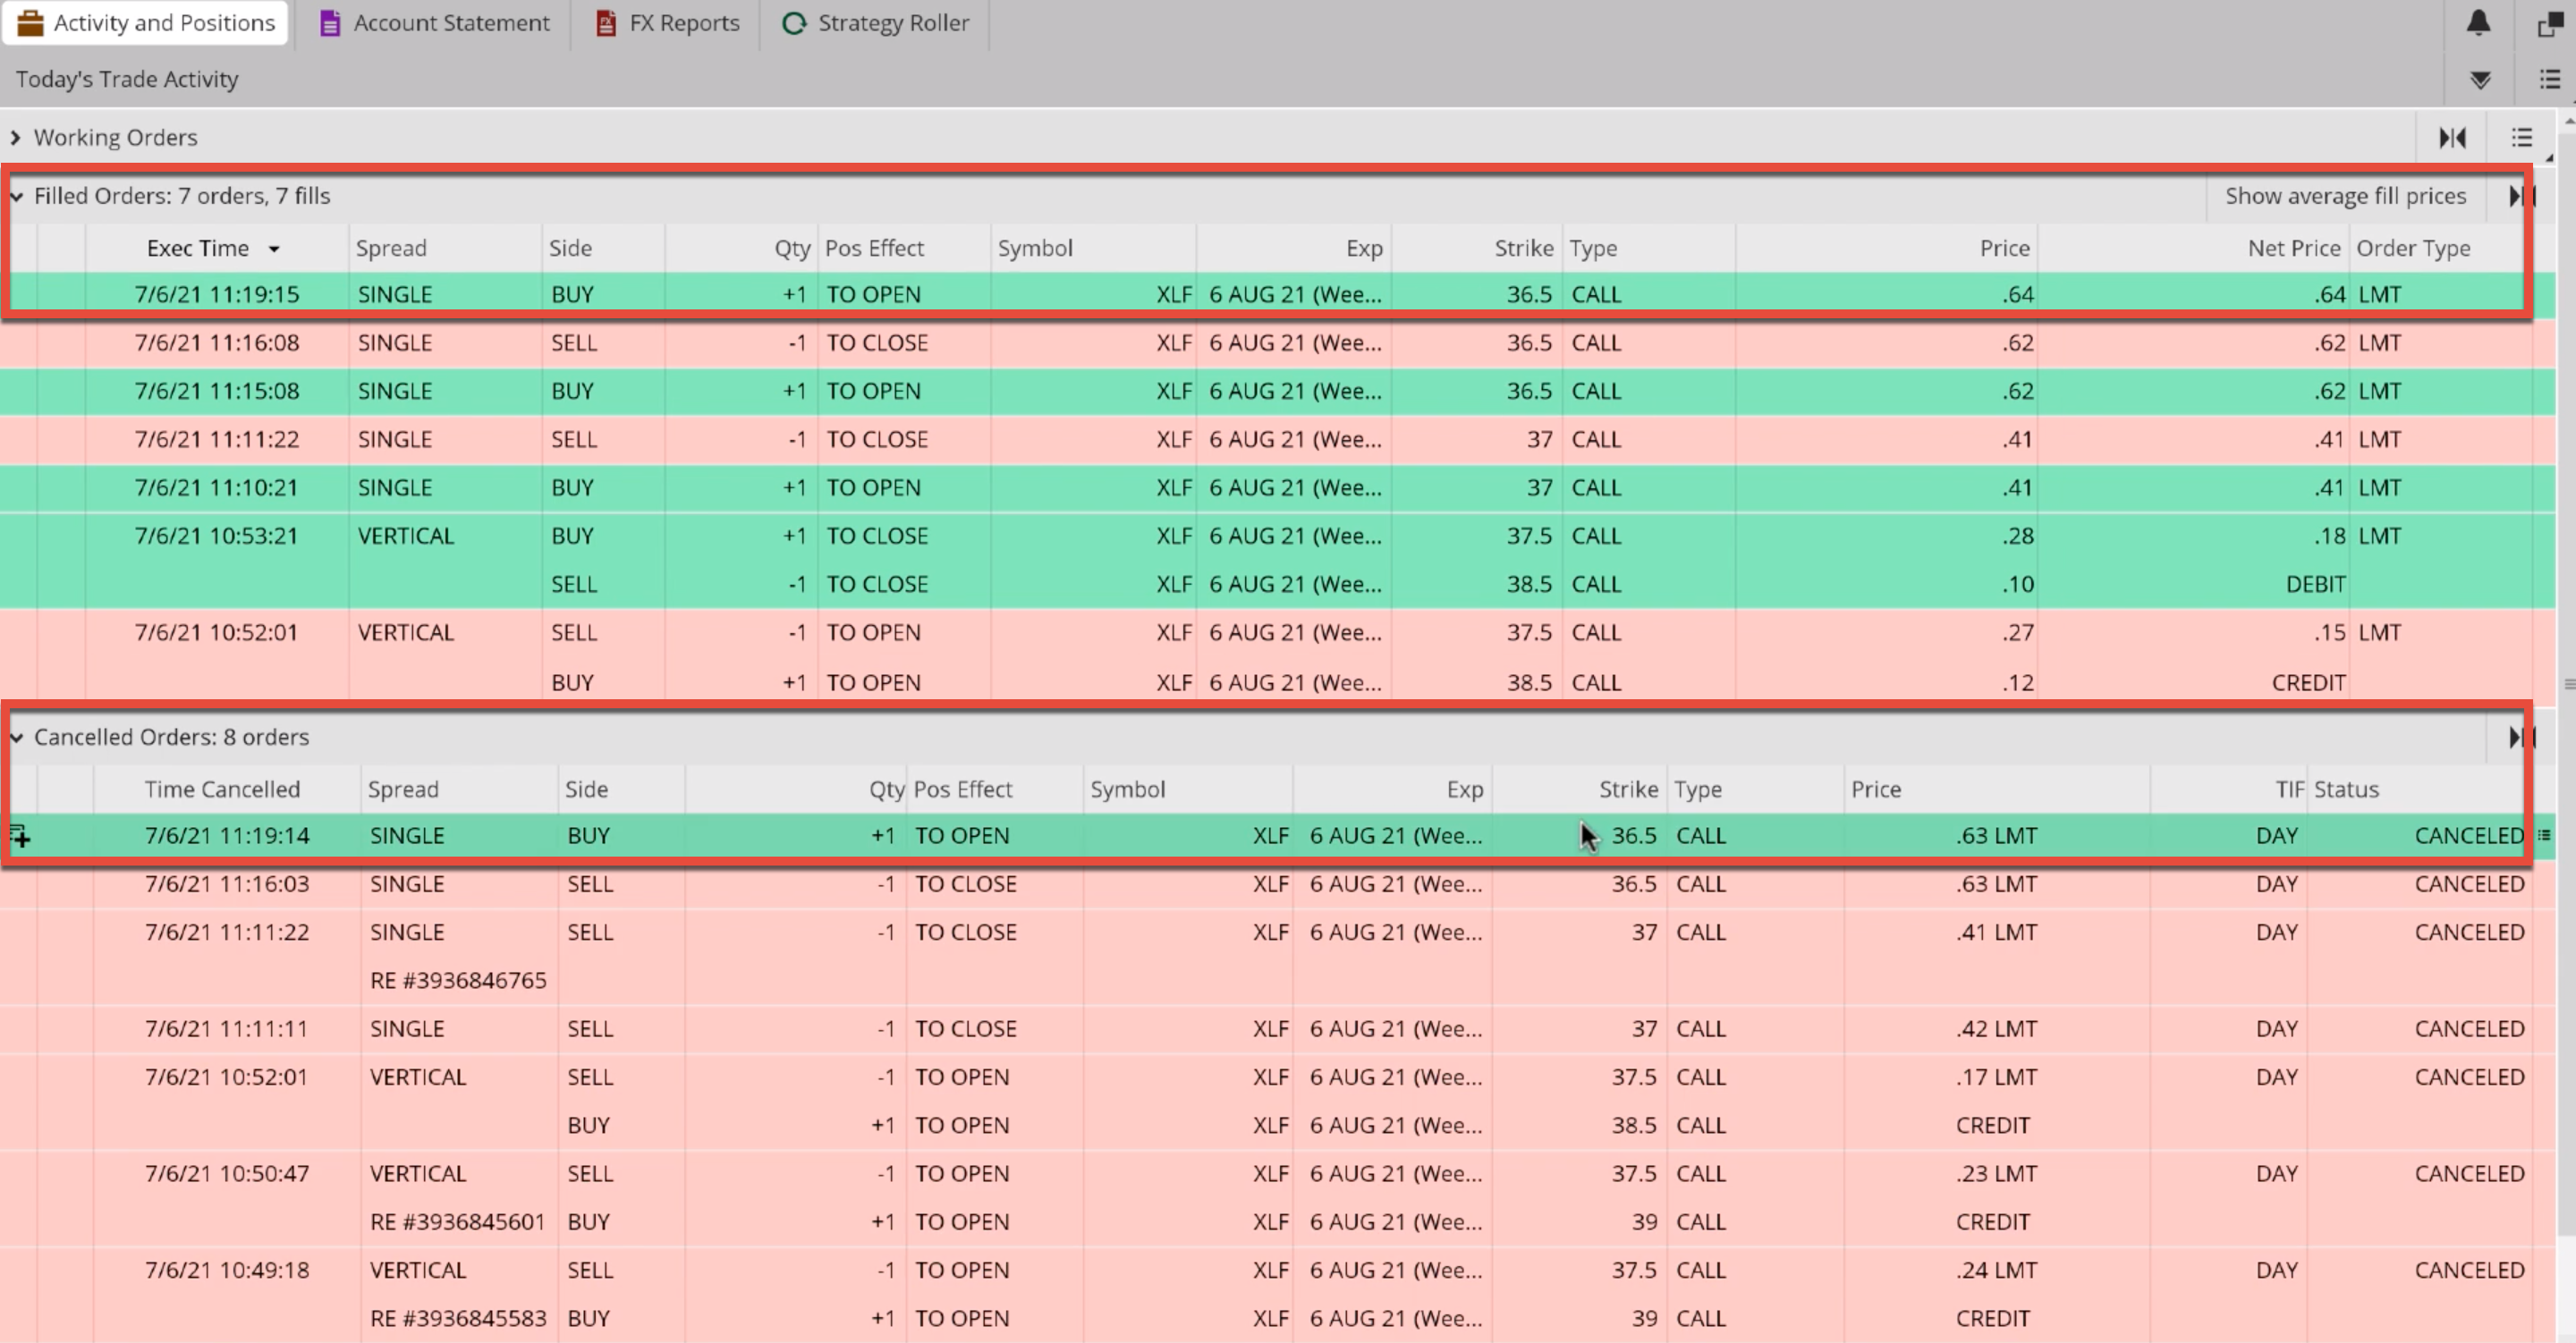Image resolution: width=2576 pixels, height=1343 pixels.
Task: Click RE #3936845583 order reference
Action: (458, 1318)
